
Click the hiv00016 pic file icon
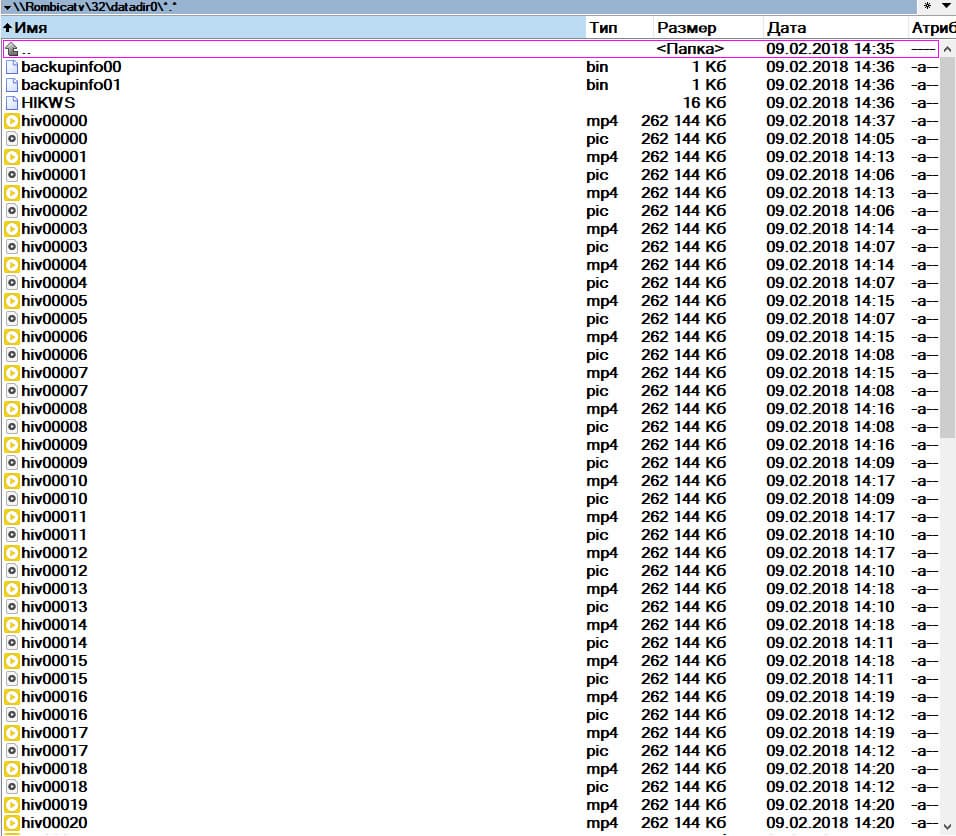point(12,714)
